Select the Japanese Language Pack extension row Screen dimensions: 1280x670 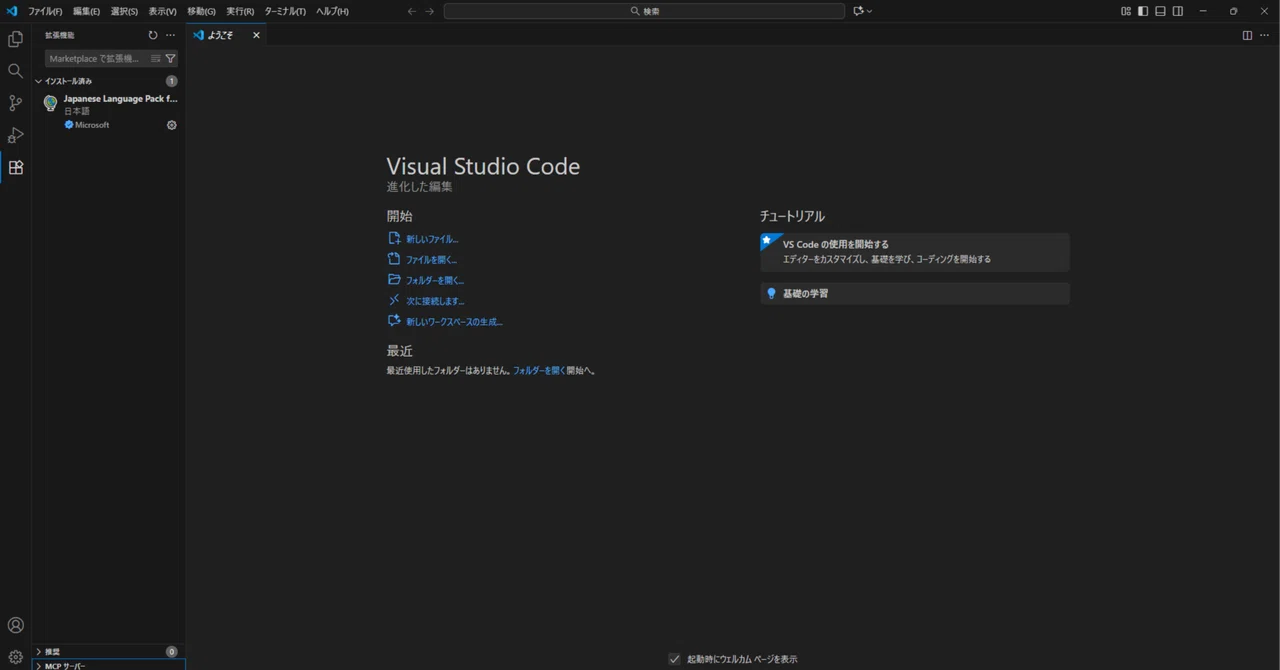point(108,112)
